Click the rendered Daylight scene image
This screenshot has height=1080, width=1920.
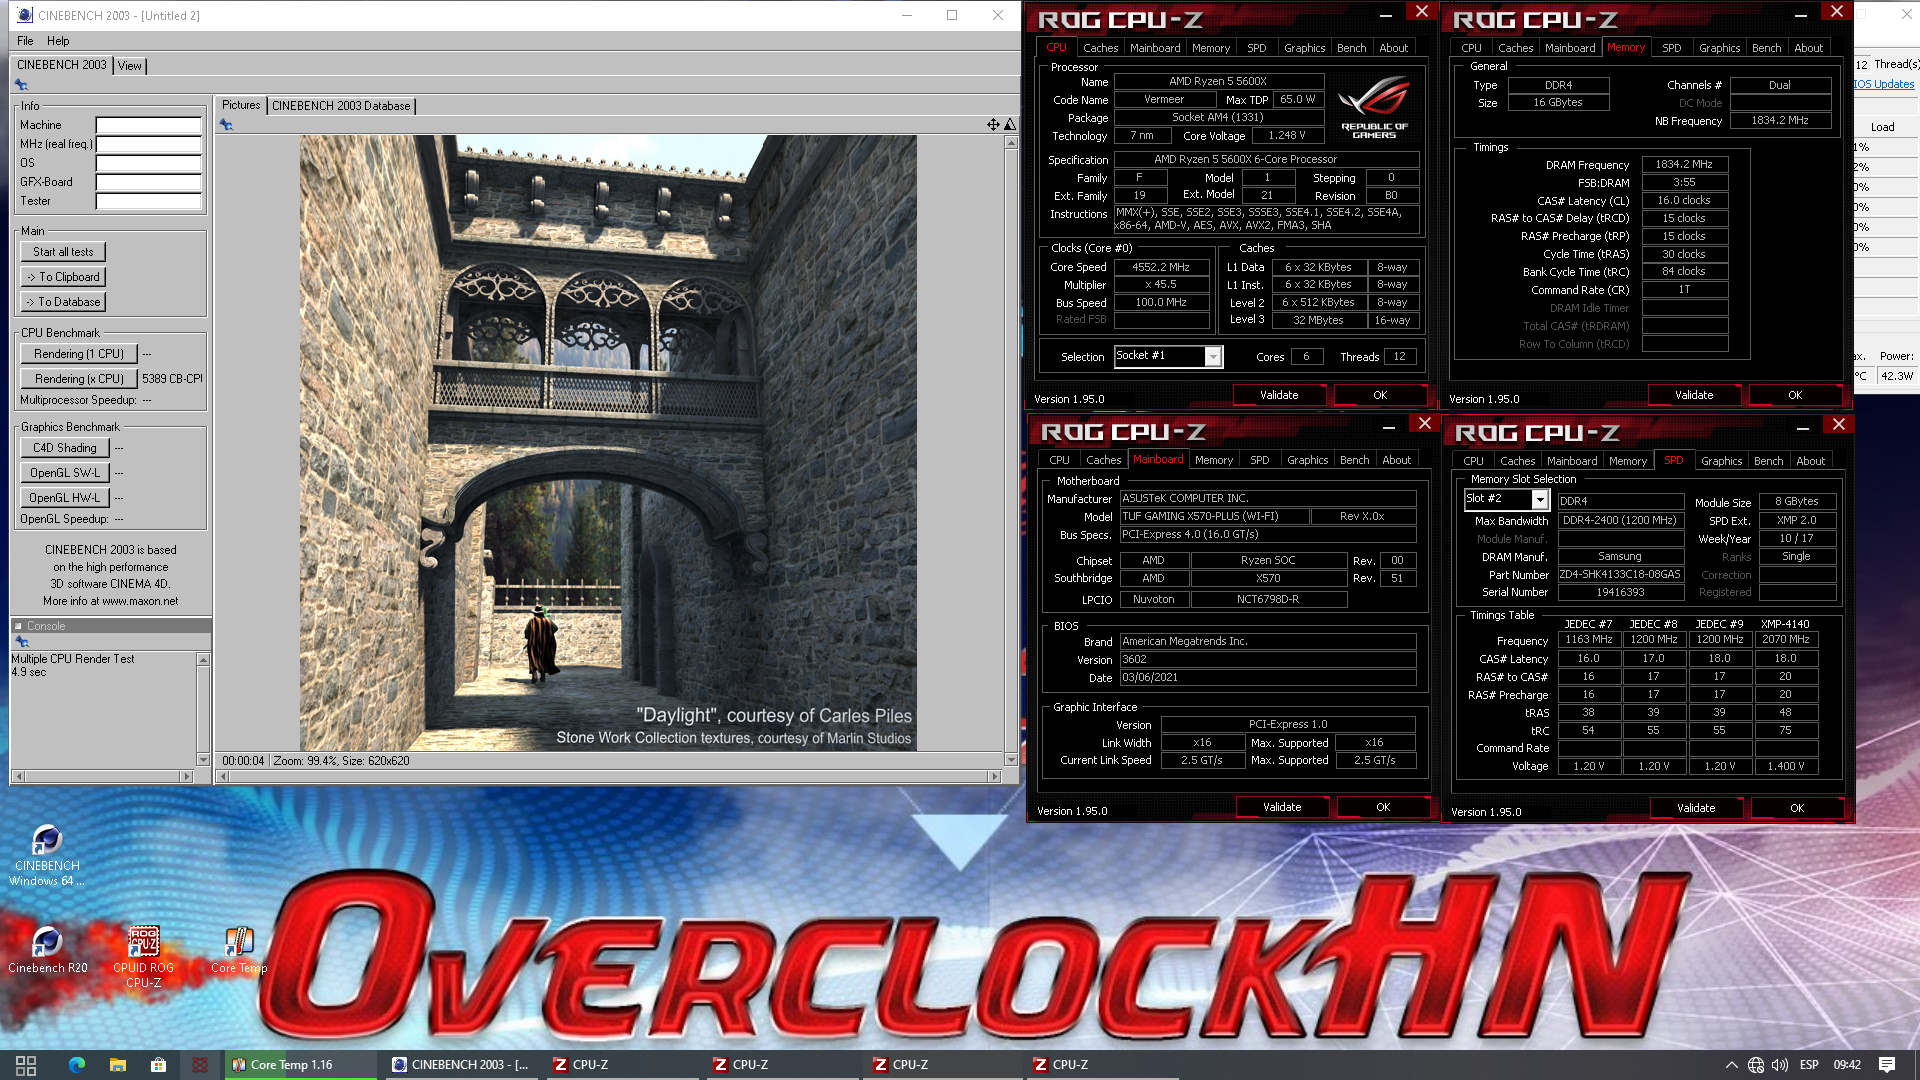pos(608,443)
